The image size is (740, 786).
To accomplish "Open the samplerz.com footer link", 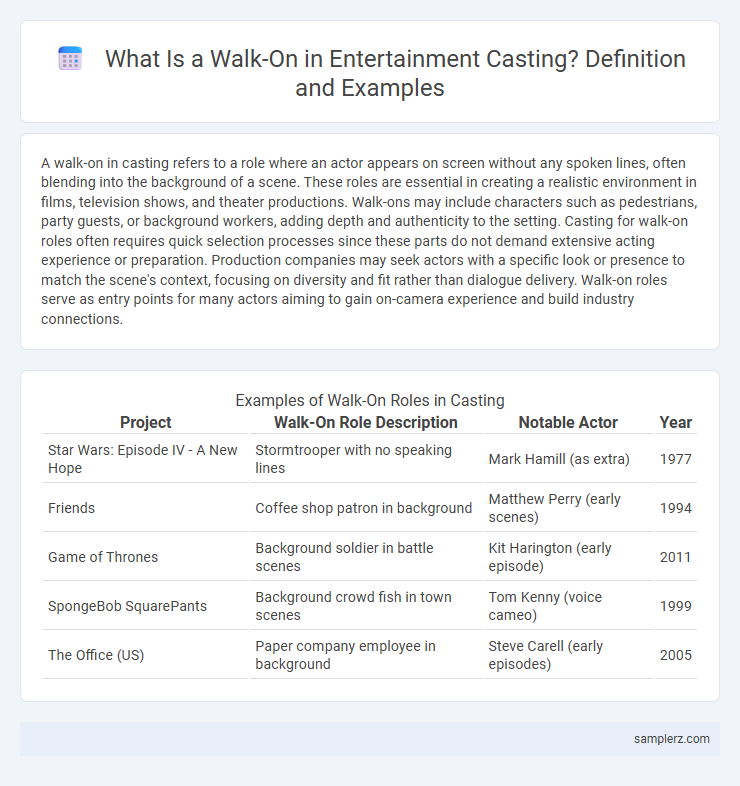I will pos(671,739).
